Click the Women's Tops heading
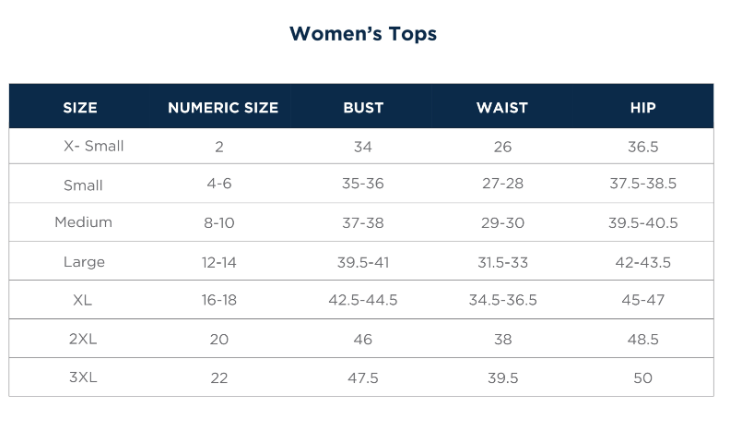Image resolution: width=732 pixels, height=427 pixels. click(363, 34)
